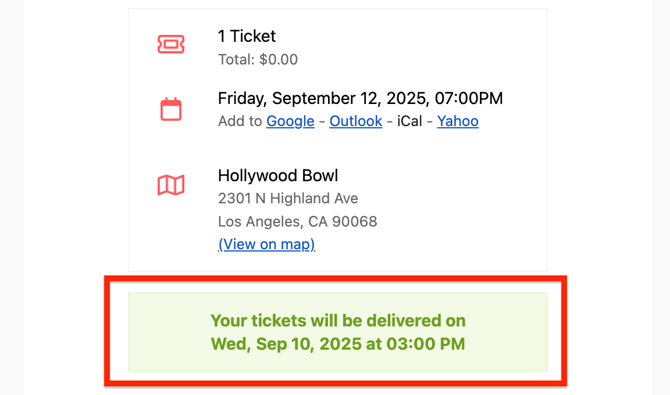This screenshot has width=670, height=395.
Task: Click the red highlight border around notice
Action: (x=335, y=279)
